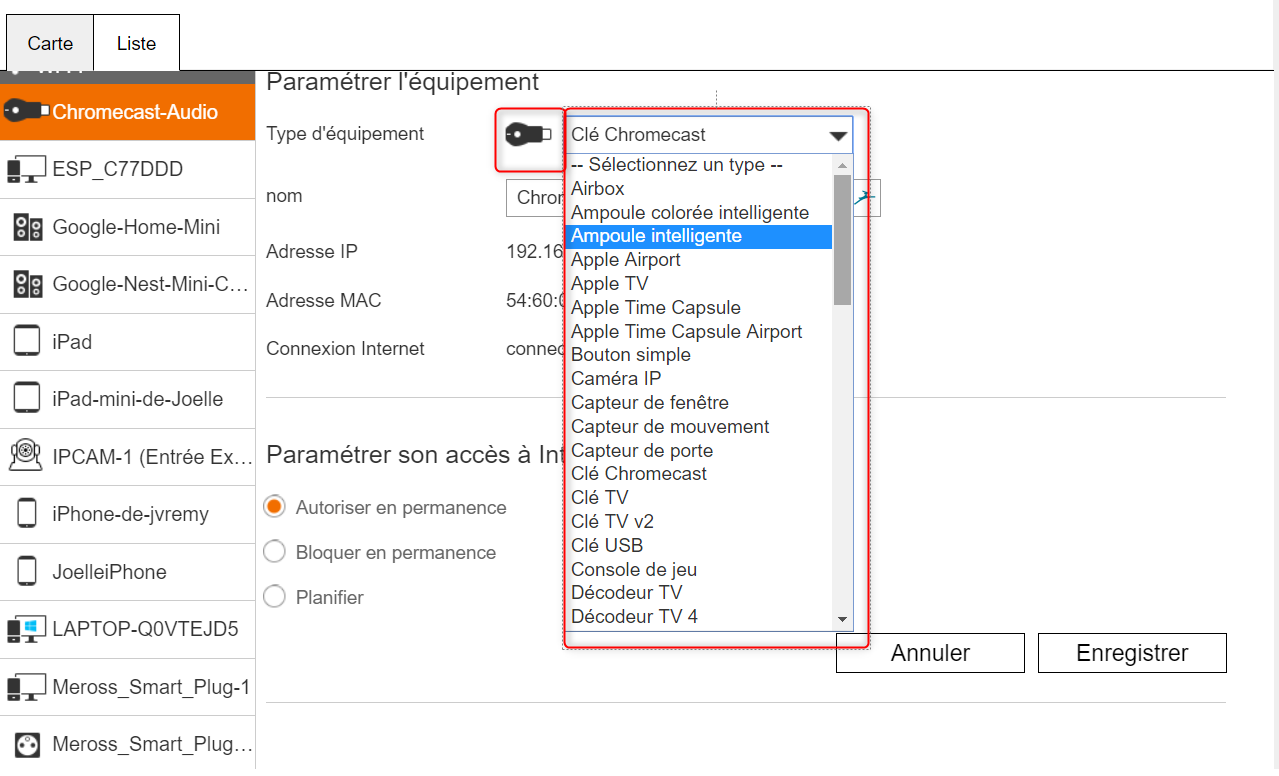Screen dimensions: 1279x776
Task: Click the IPCAM-1 webcam icon
Action: [27, 457]
